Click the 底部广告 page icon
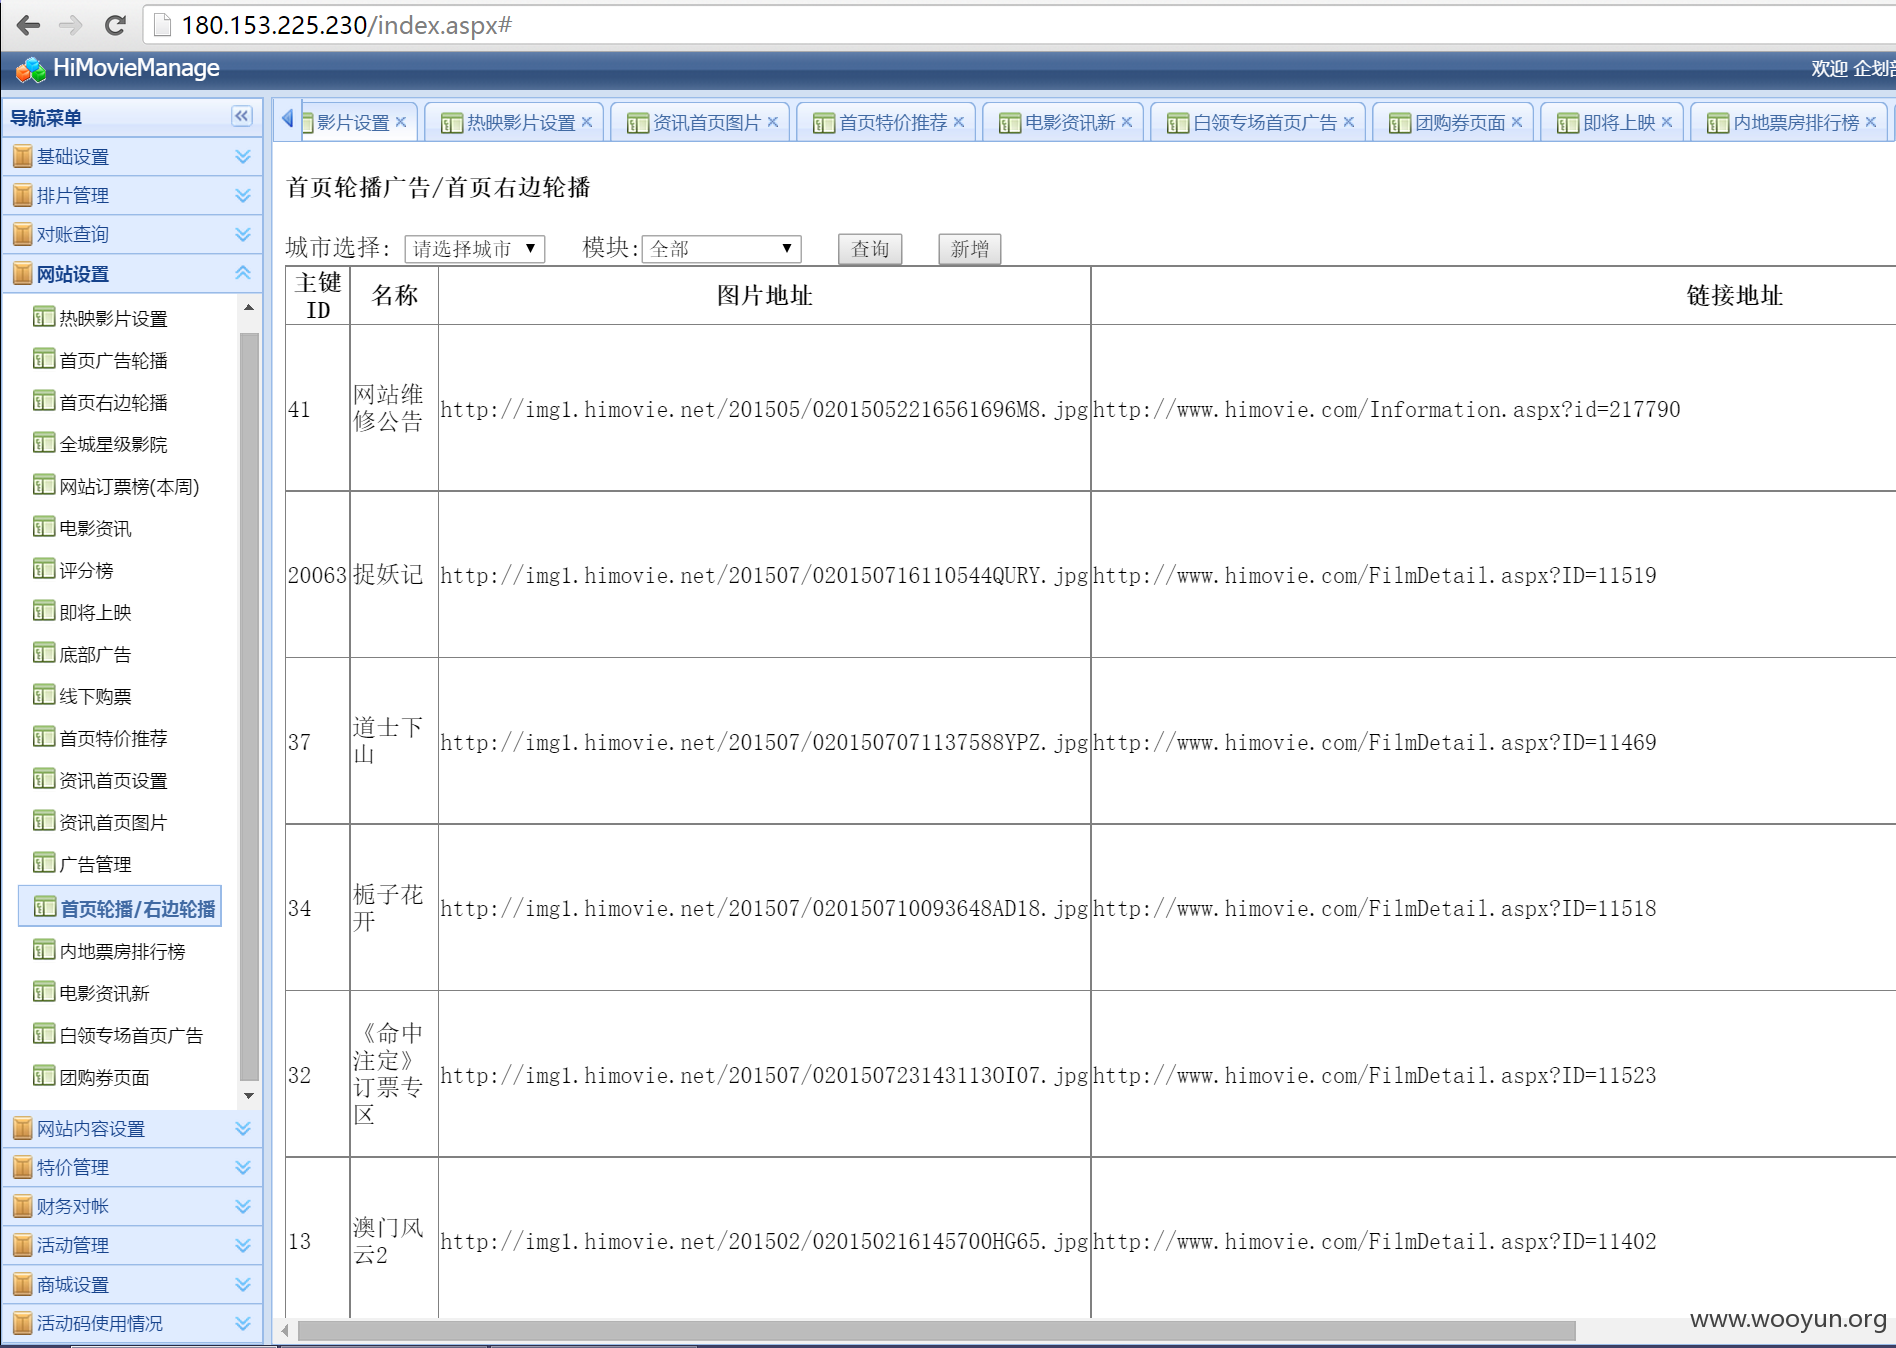The height and width of the screenshot is (1348, 1896). 43,654
